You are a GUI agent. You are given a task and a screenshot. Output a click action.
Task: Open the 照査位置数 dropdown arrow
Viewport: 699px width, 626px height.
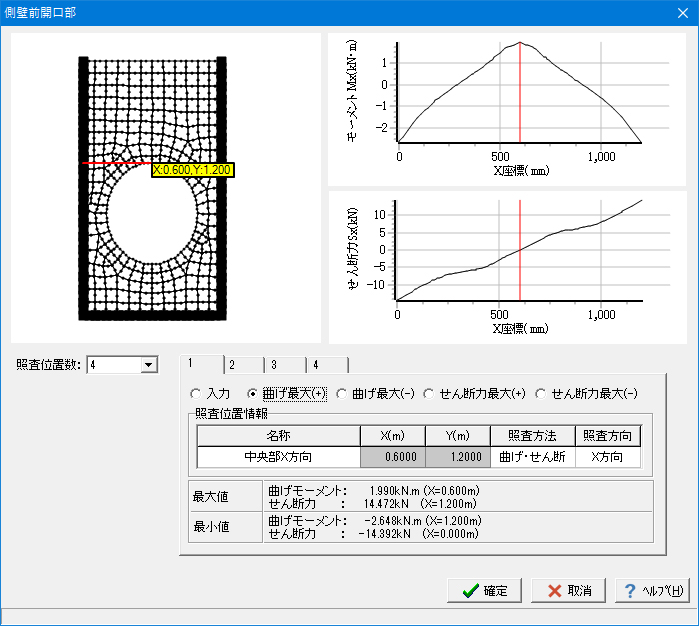149,365
